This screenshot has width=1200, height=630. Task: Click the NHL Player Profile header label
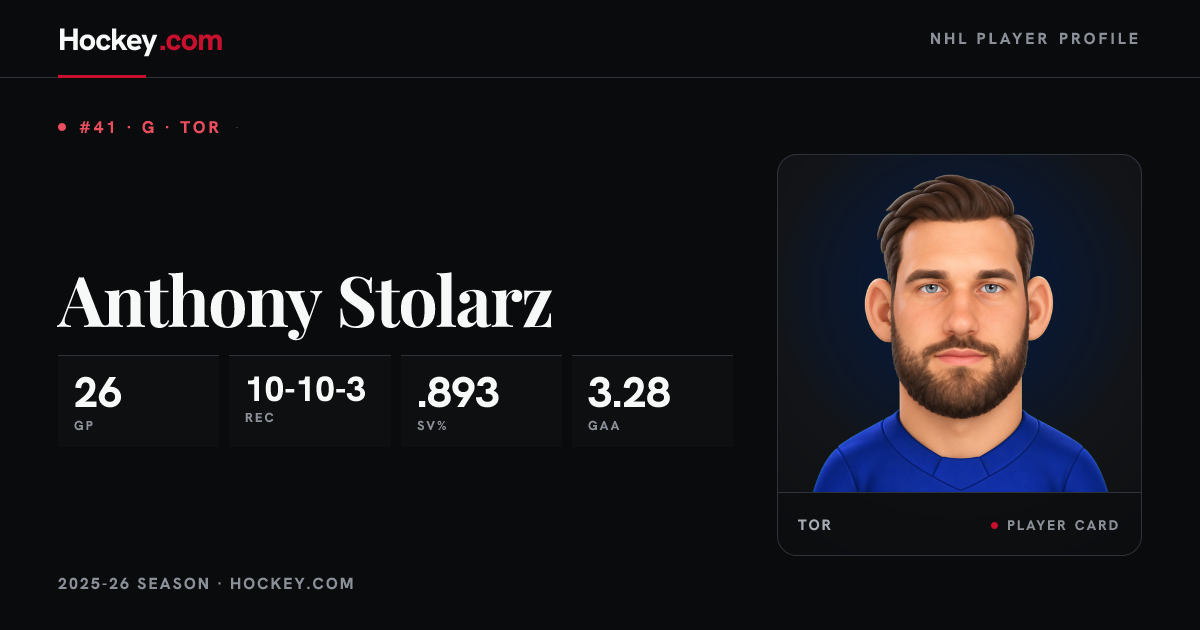pyautogui.click(x=1035, y=39)
